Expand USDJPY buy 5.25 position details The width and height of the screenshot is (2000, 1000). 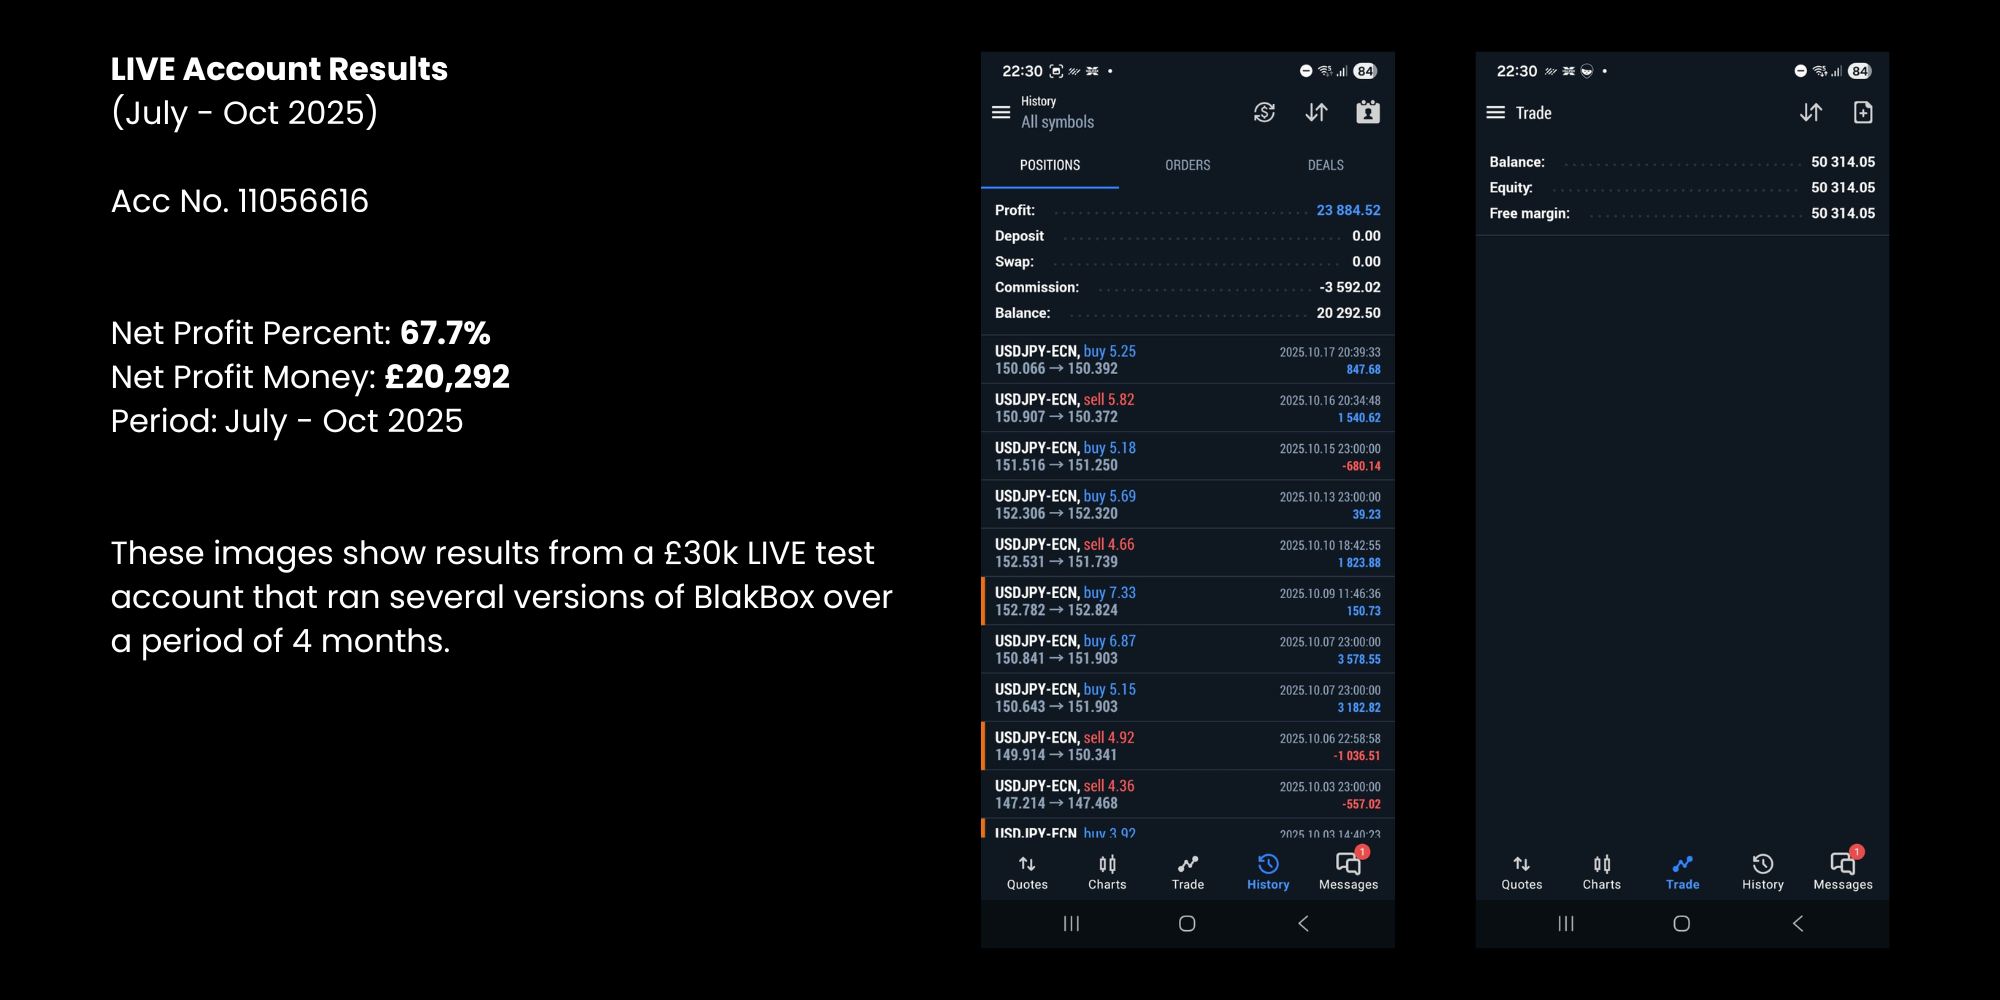(1187, 360)
